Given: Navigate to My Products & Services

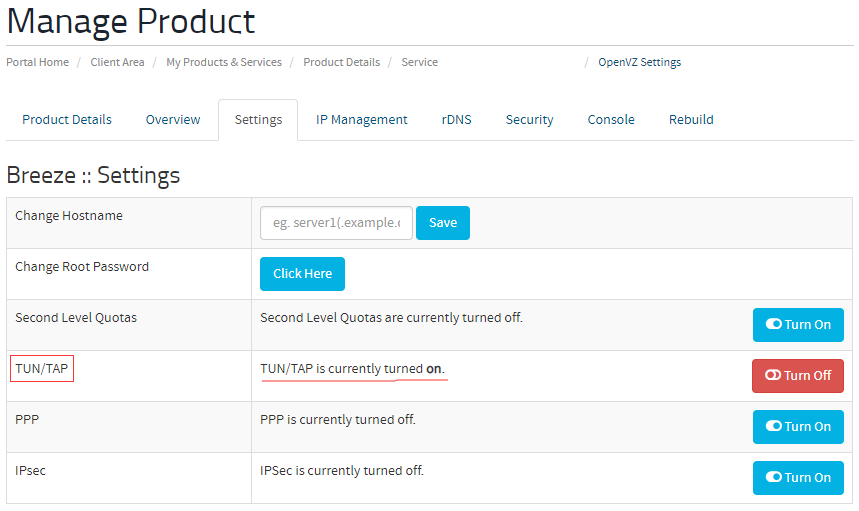Looking at the screenshot, I should tap(224, 62).
